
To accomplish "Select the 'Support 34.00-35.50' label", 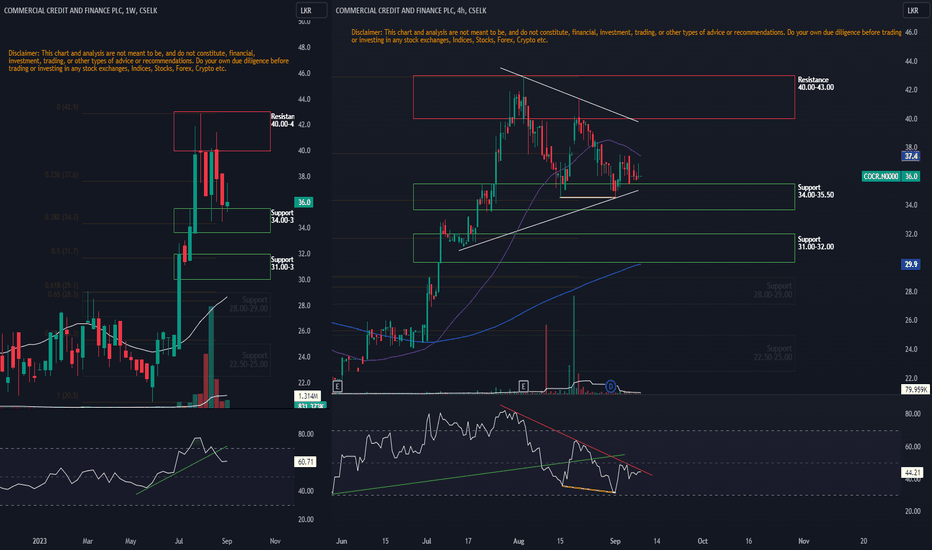I will click(x=816, y=191).
